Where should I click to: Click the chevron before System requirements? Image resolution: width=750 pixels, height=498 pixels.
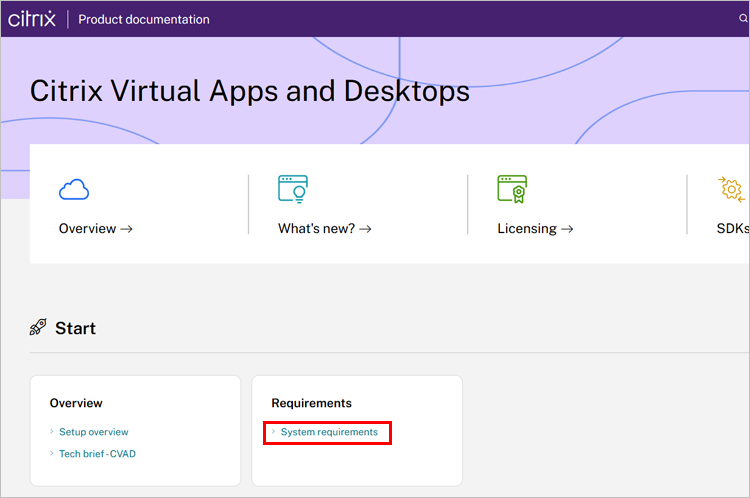click(274, 432)
